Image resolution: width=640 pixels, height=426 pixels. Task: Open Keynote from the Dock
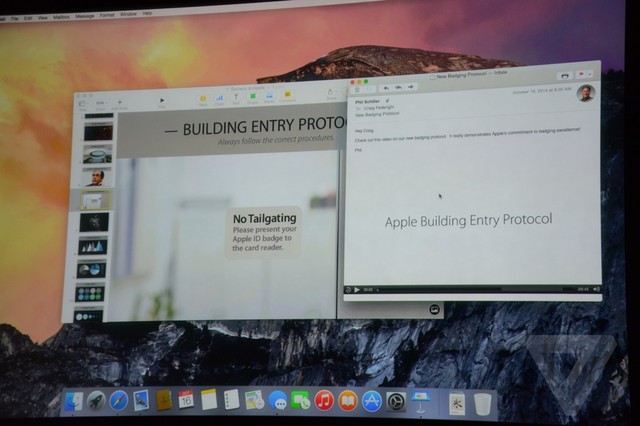pyautogui.click(x=421, y=402)
